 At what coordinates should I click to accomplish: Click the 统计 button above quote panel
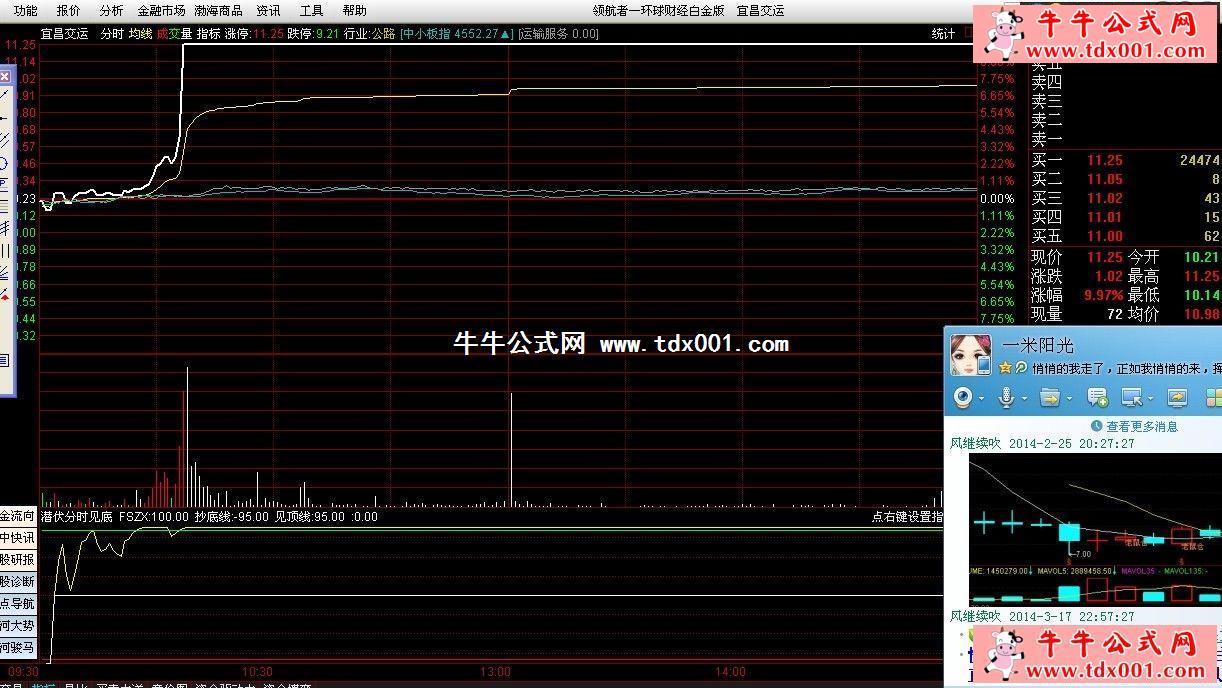(x=943, y=34)
